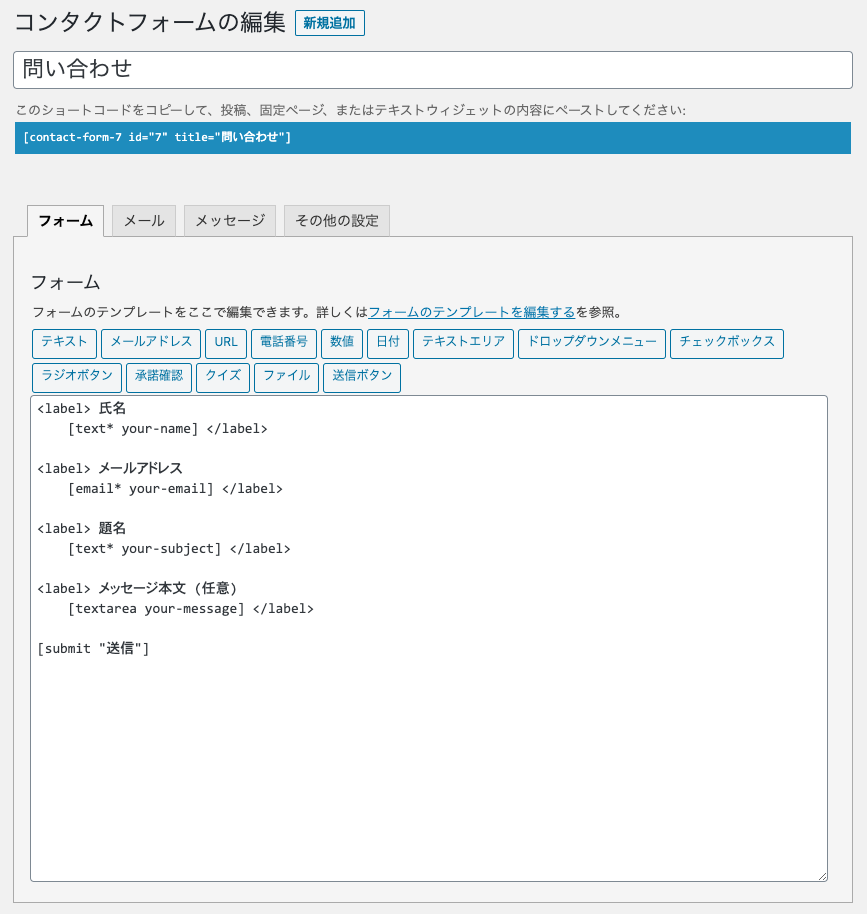Grab the textarea resize handle corner
867x914 pixels.
click(x=822, y=876)
